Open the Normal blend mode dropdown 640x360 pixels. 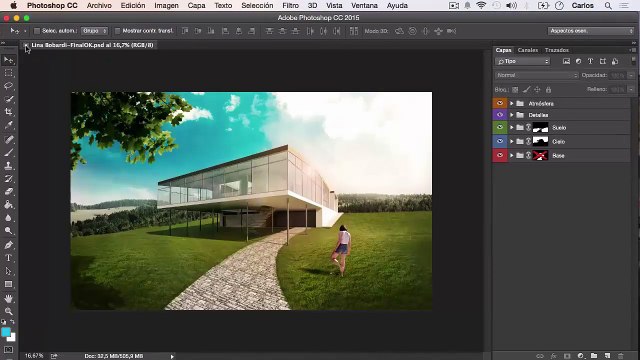click(536, 76)
